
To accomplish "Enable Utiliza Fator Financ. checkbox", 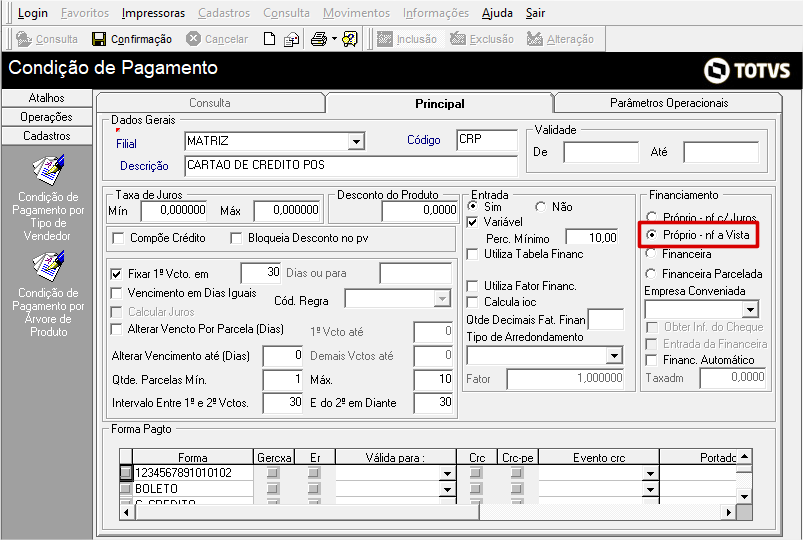I will (x=473, y=286).
